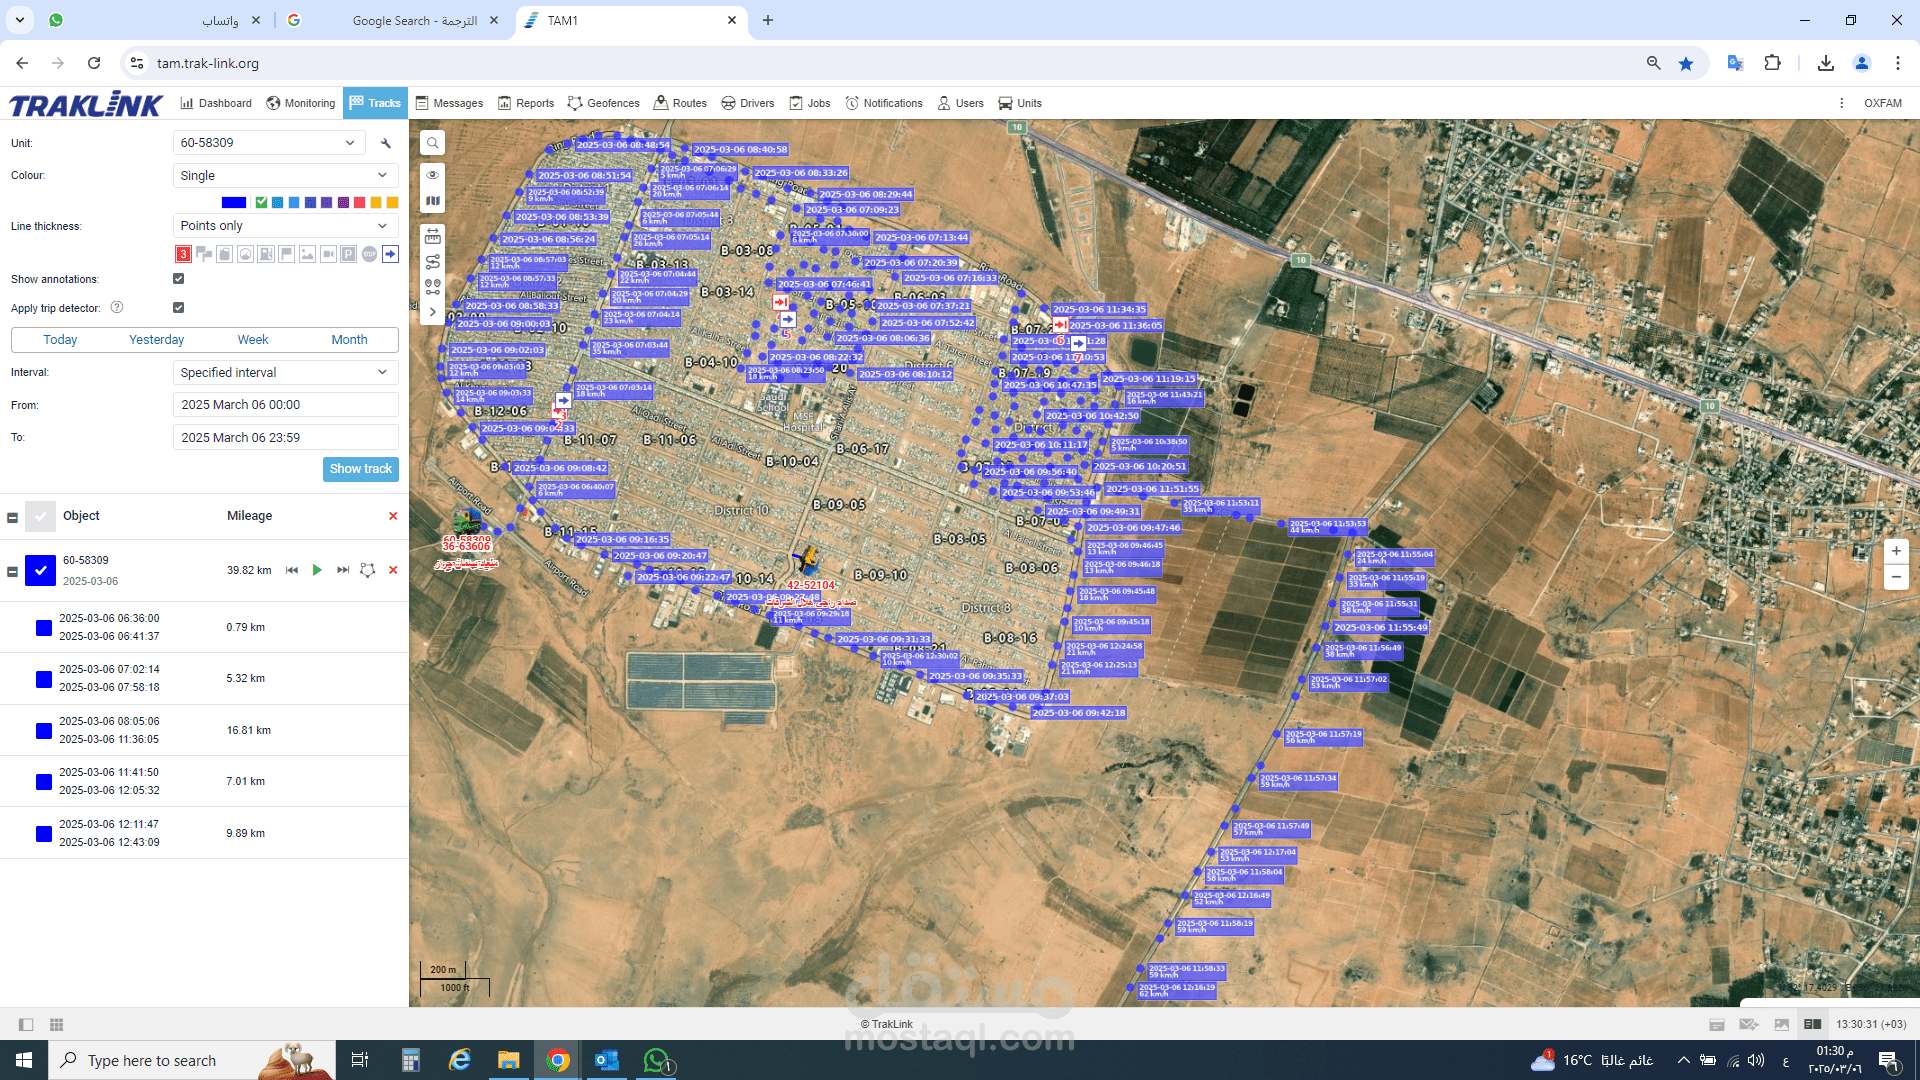This screenshot has width=1920, height=1080.
Task: Select the Week interval button
Action: (253, 340)
